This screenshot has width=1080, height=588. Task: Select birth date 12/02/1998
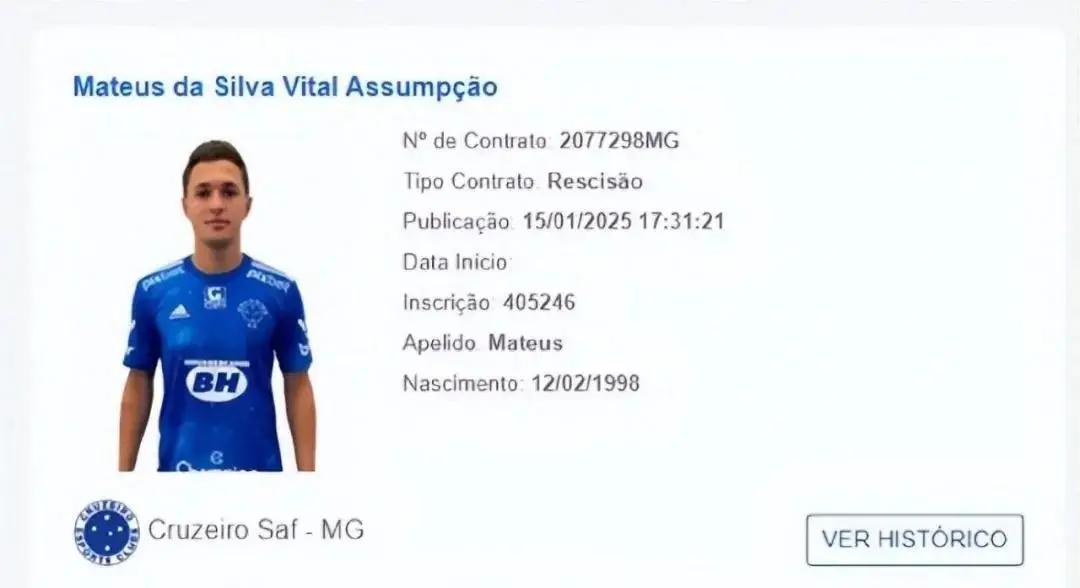coord(585,383)
